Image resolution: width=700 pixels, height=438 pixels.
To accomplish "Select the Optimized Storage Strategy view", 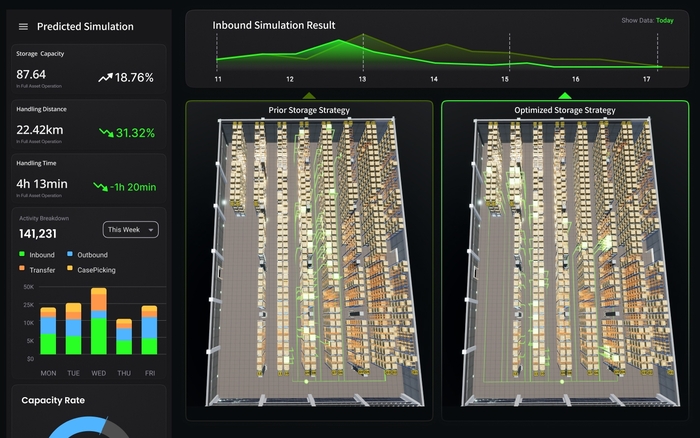I will click(x=565, y=110).
